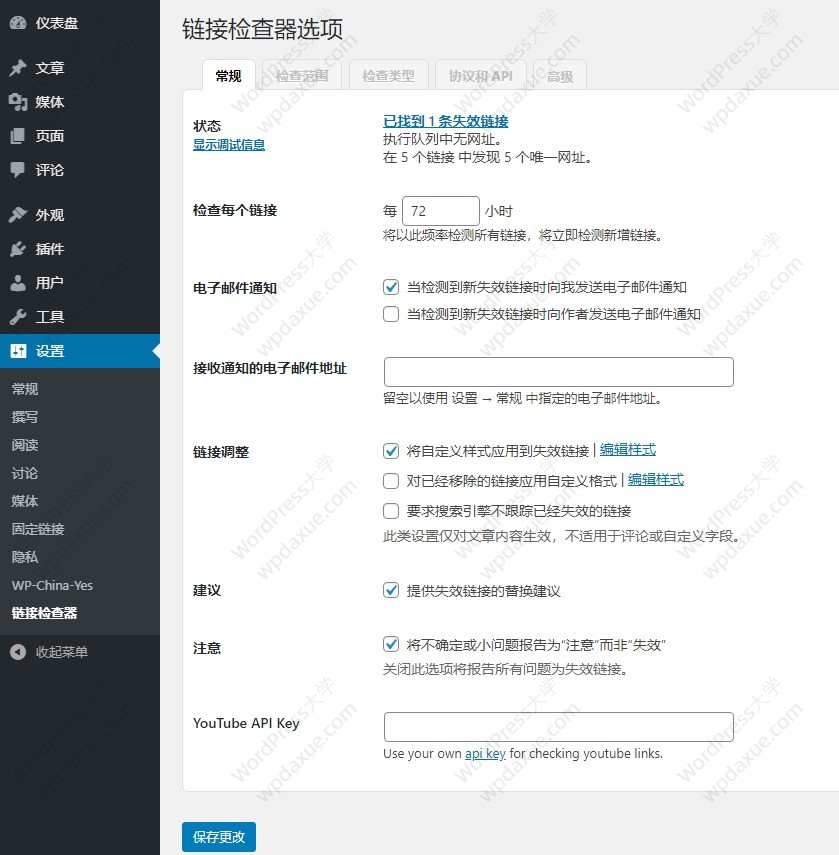The height and width of the screenshot is (855, 839).
Task: Open the Media (媒体) icon in sidebar
Action: (18, 102)
